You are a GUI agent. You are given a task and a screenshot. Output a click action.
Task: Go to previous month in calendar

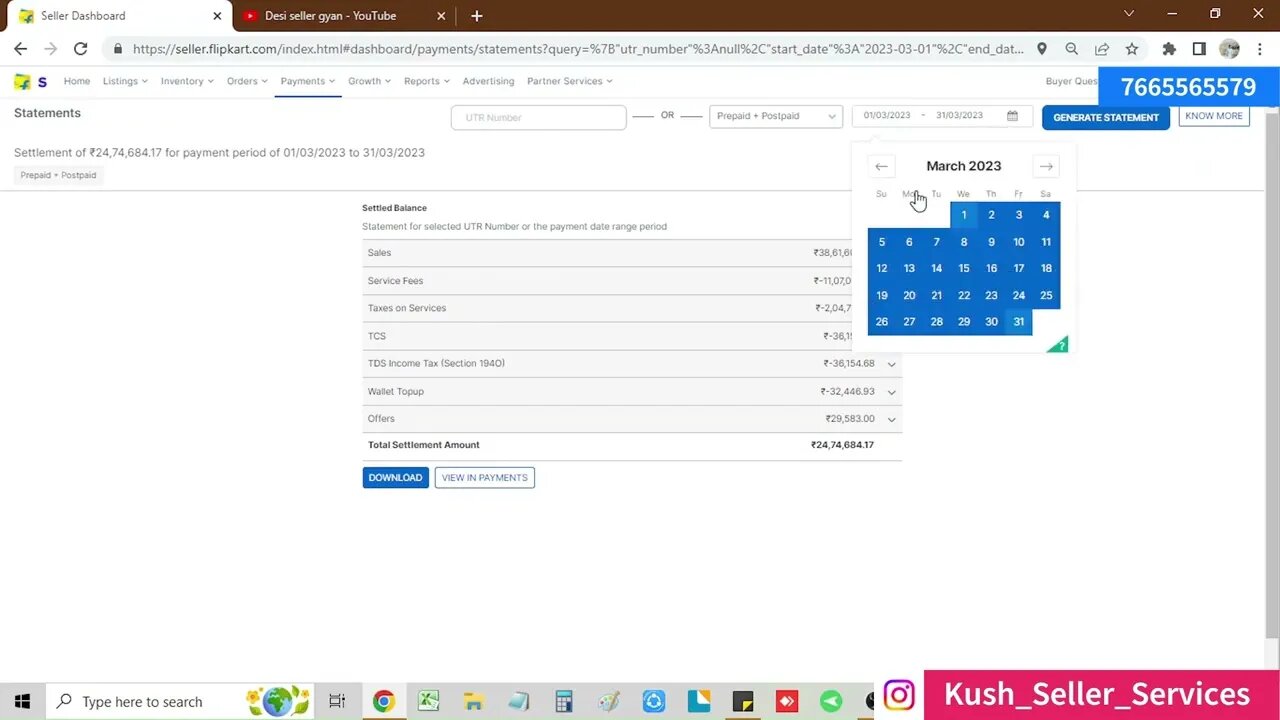click(x=881, y=166)
